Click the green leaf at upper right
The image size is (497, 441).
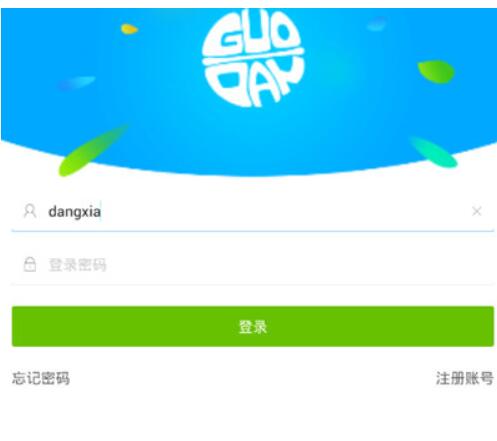point(436,72)
